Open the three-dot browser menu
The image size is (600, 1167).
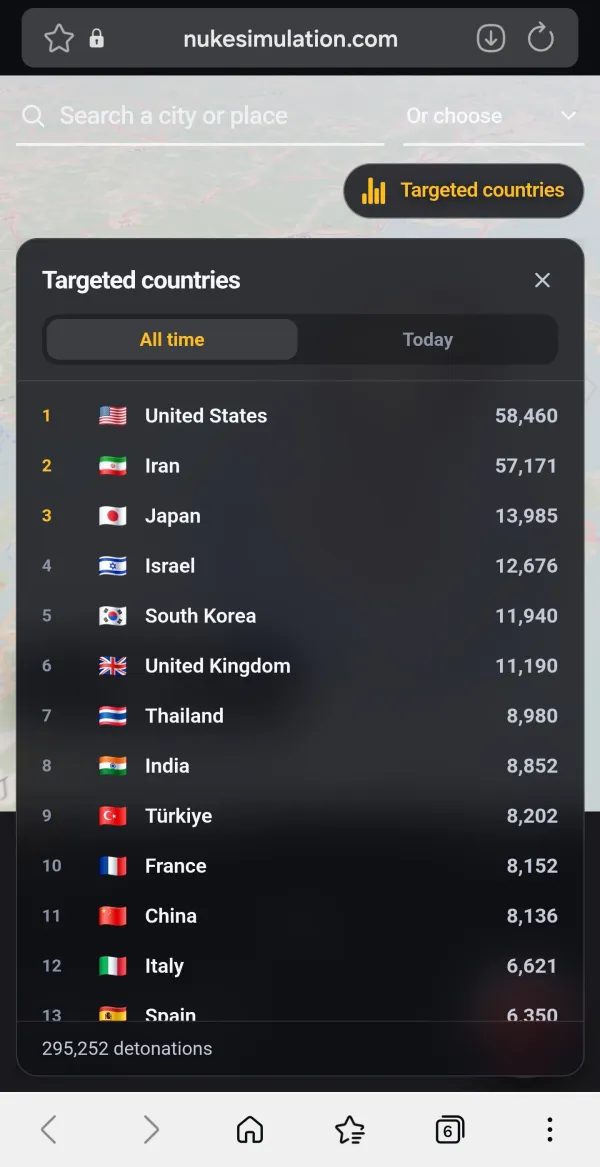[x=549, y=1129]
